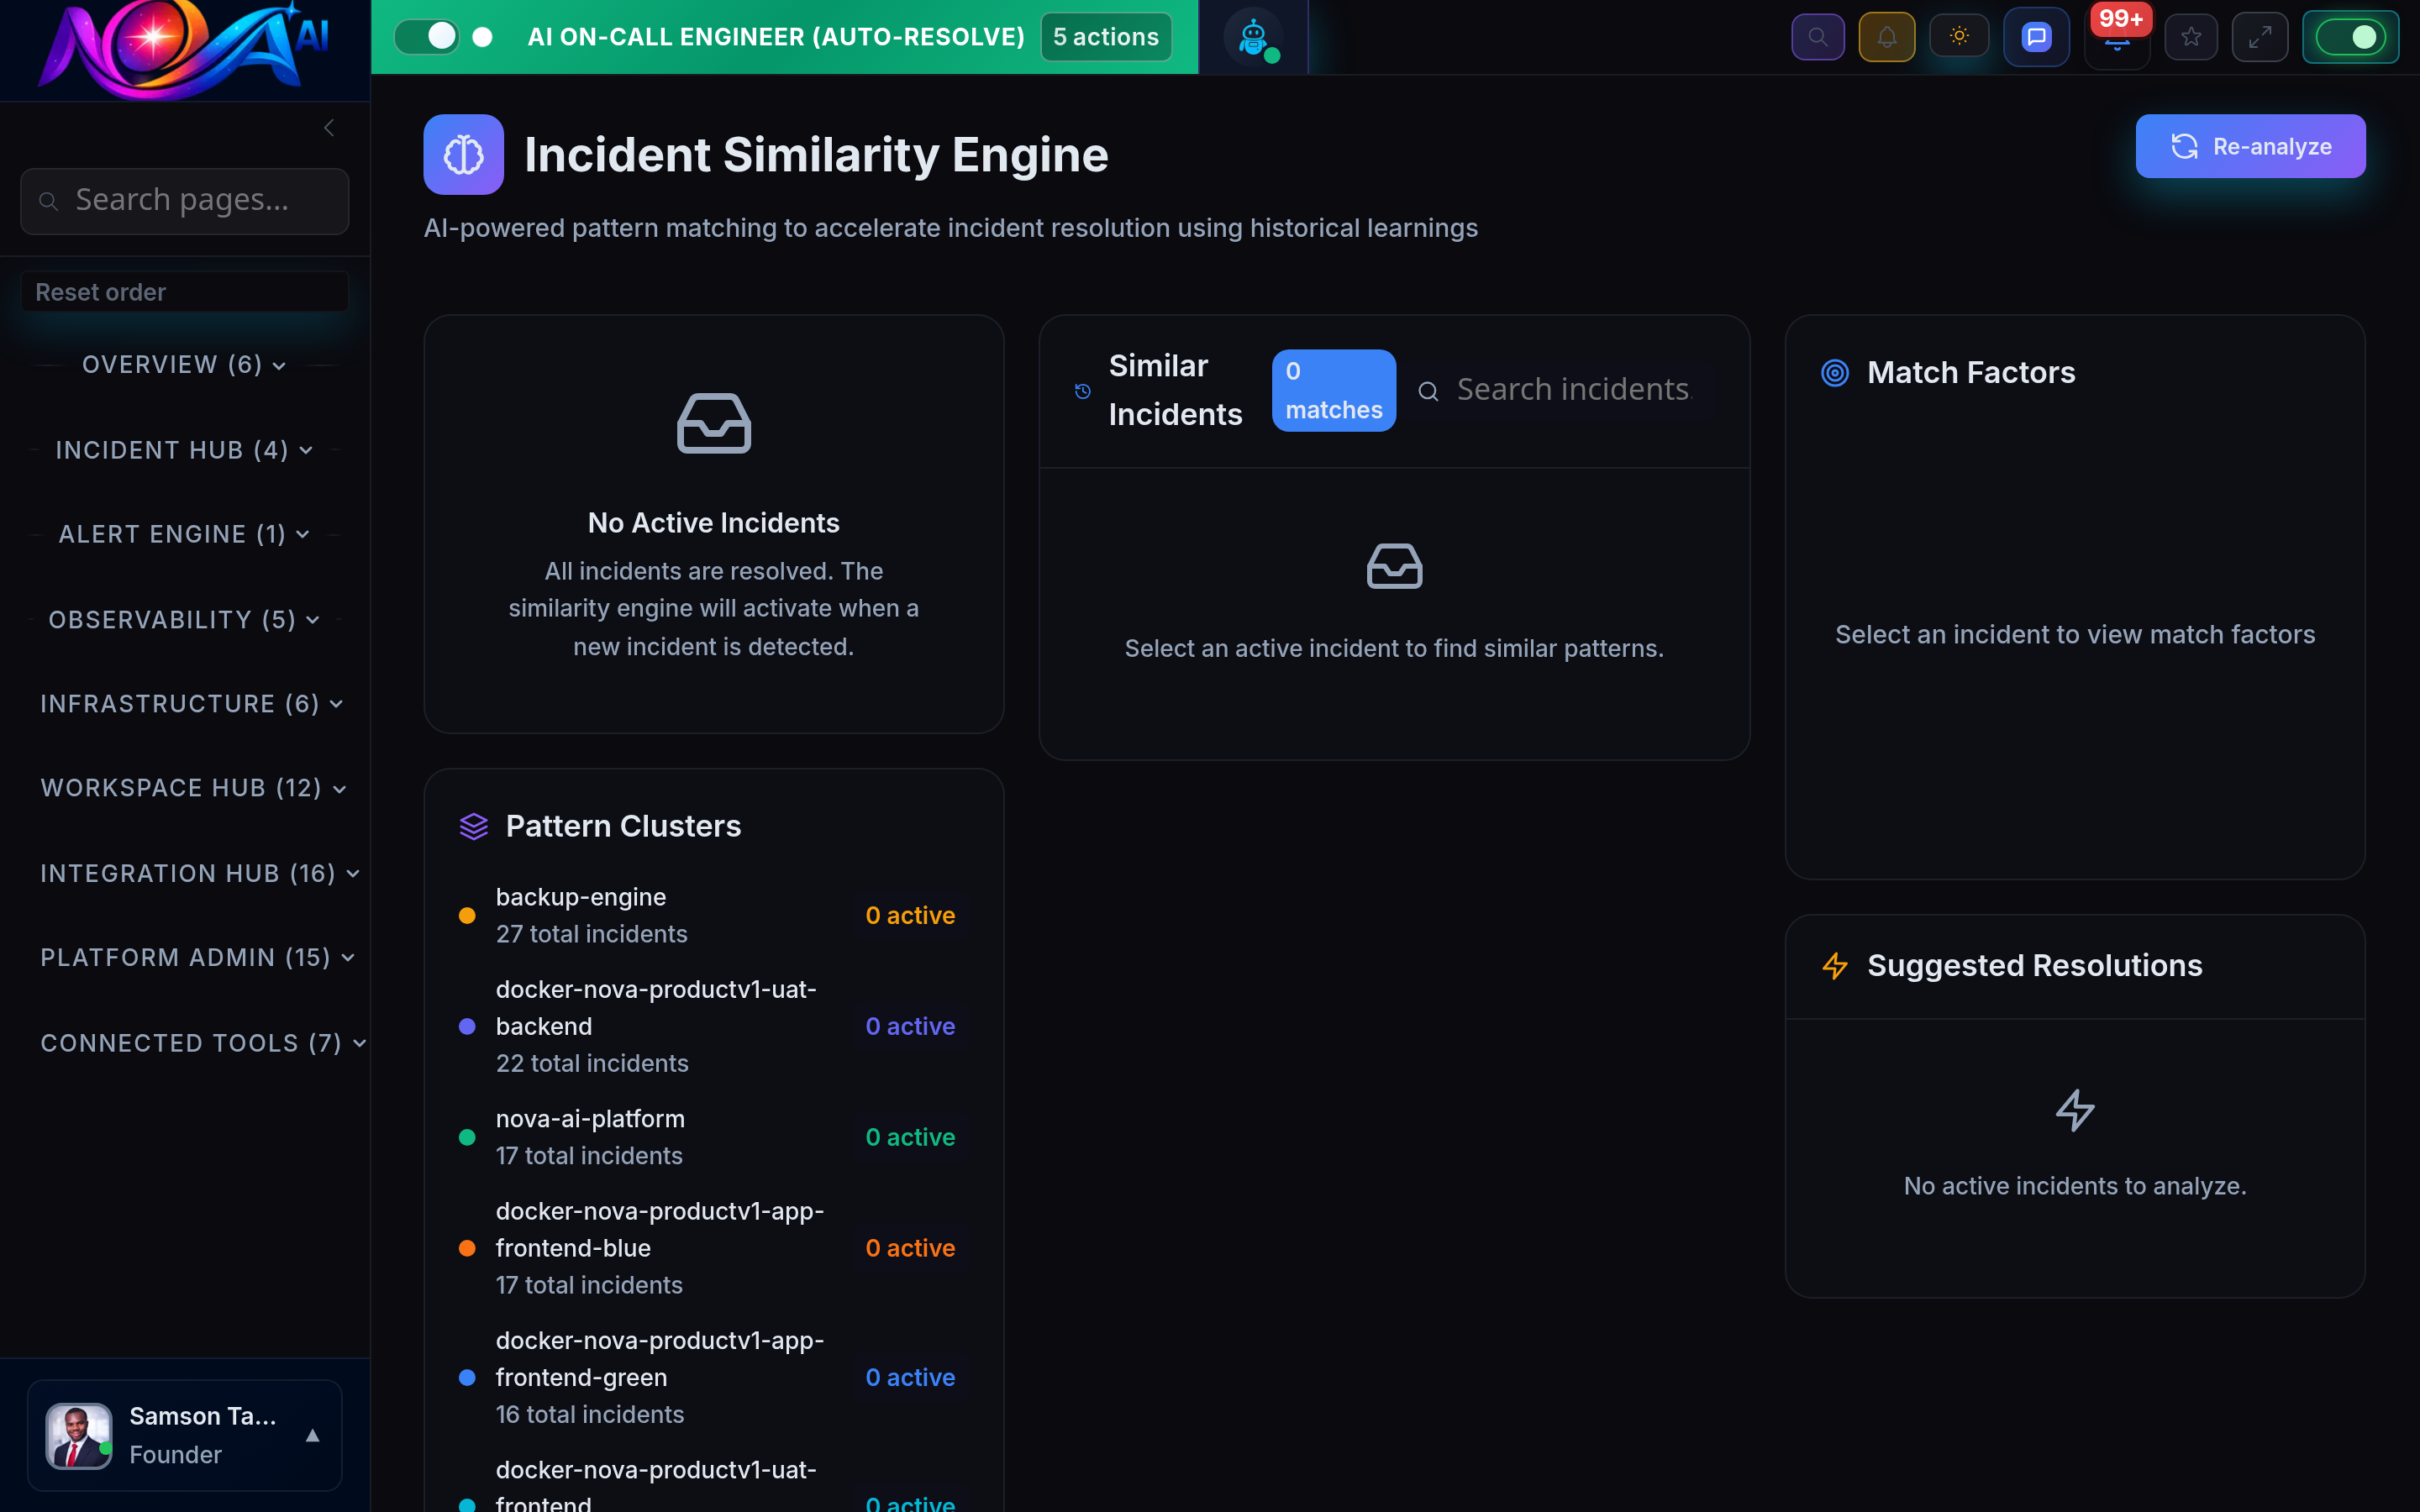Viewport: 2420px width, 1512px height.
Task: Open search from the top toolbar
Action: point(1818,36)
